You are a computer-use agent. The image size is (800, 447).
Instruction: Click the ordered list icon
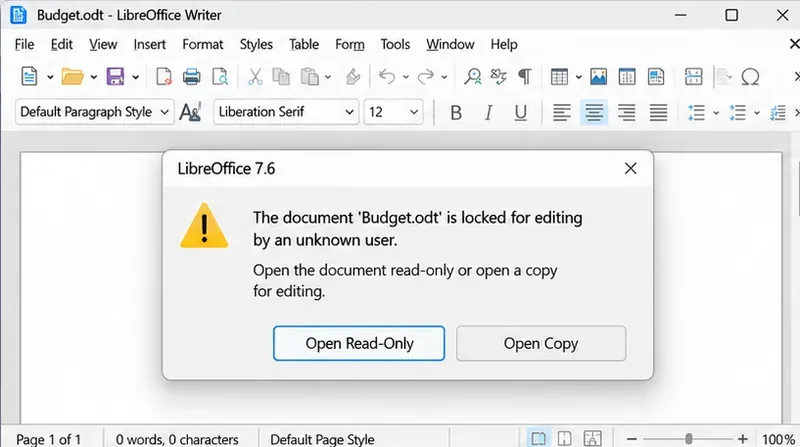pos(737,112)
